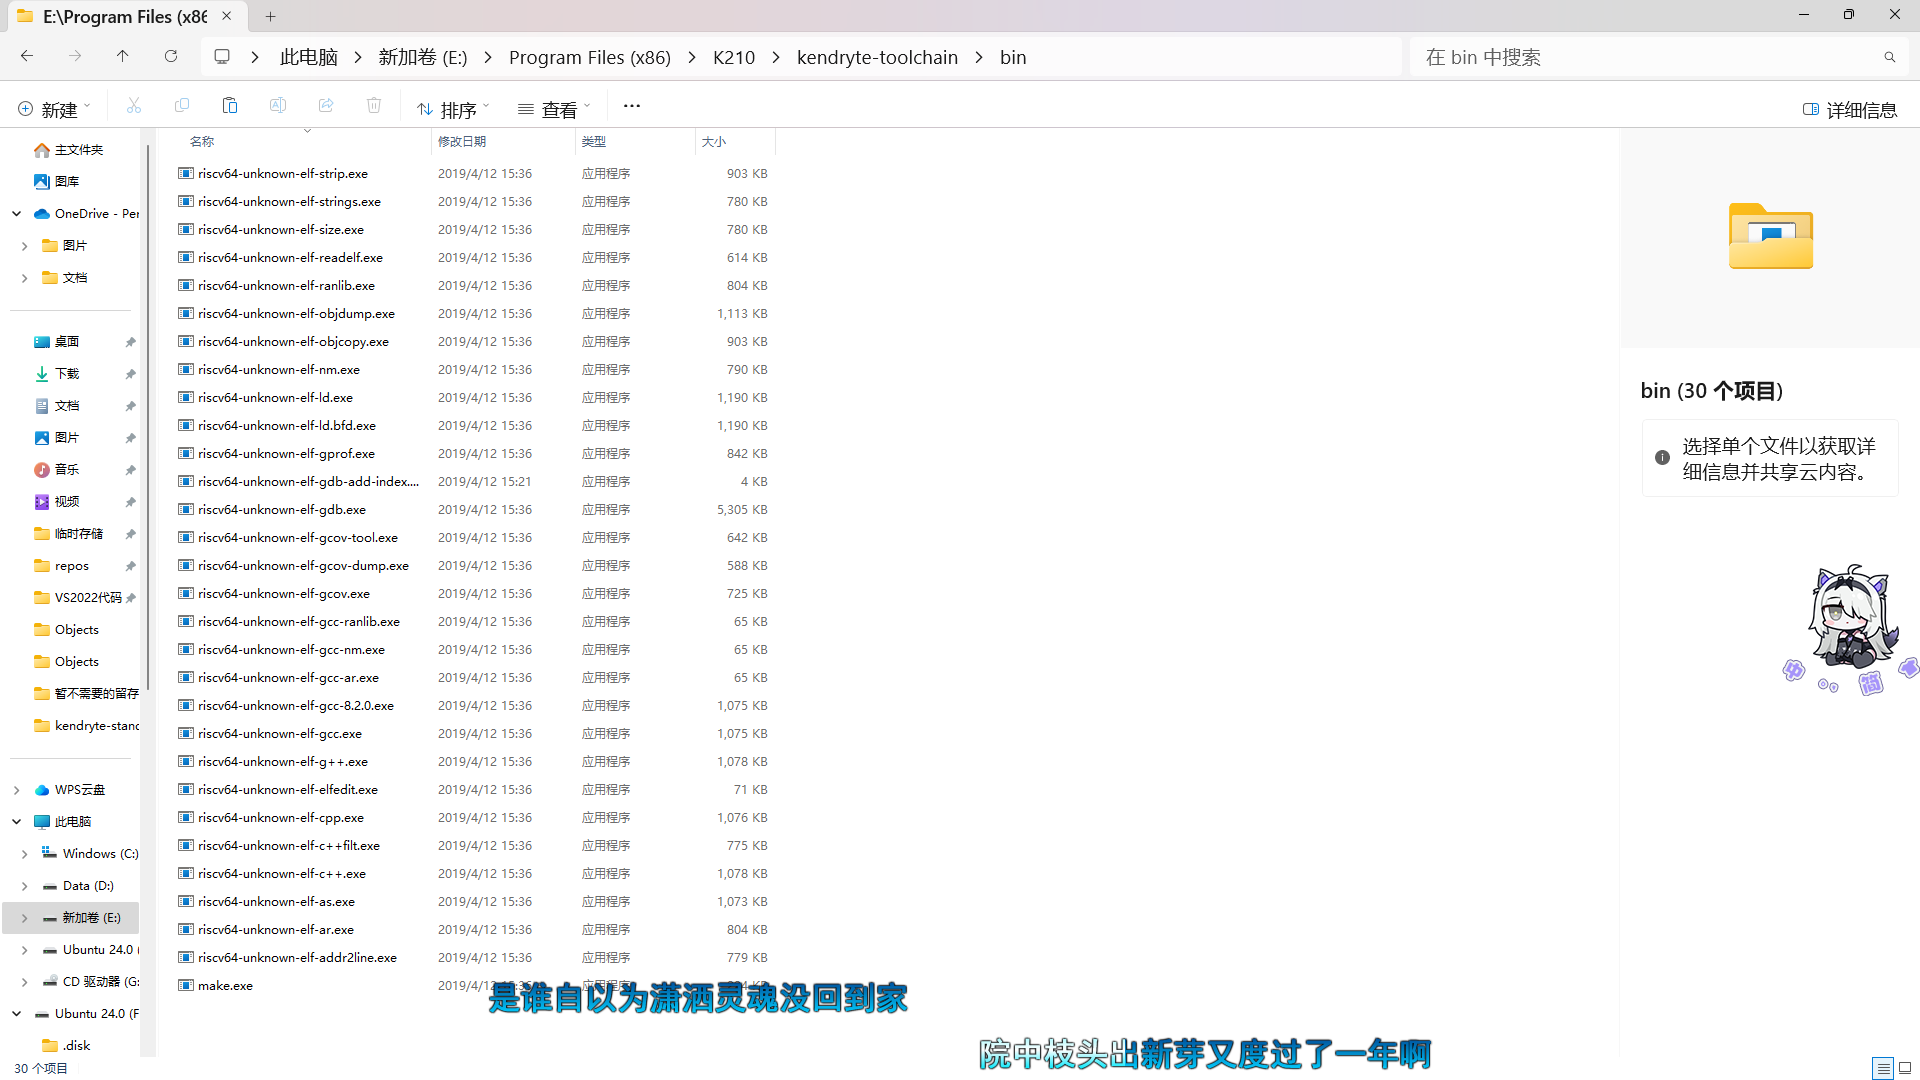Sort by the 修改日期 column header
Image resolution: width=1920 pixels, height=1080 pixels.
(x=462, y=142)
